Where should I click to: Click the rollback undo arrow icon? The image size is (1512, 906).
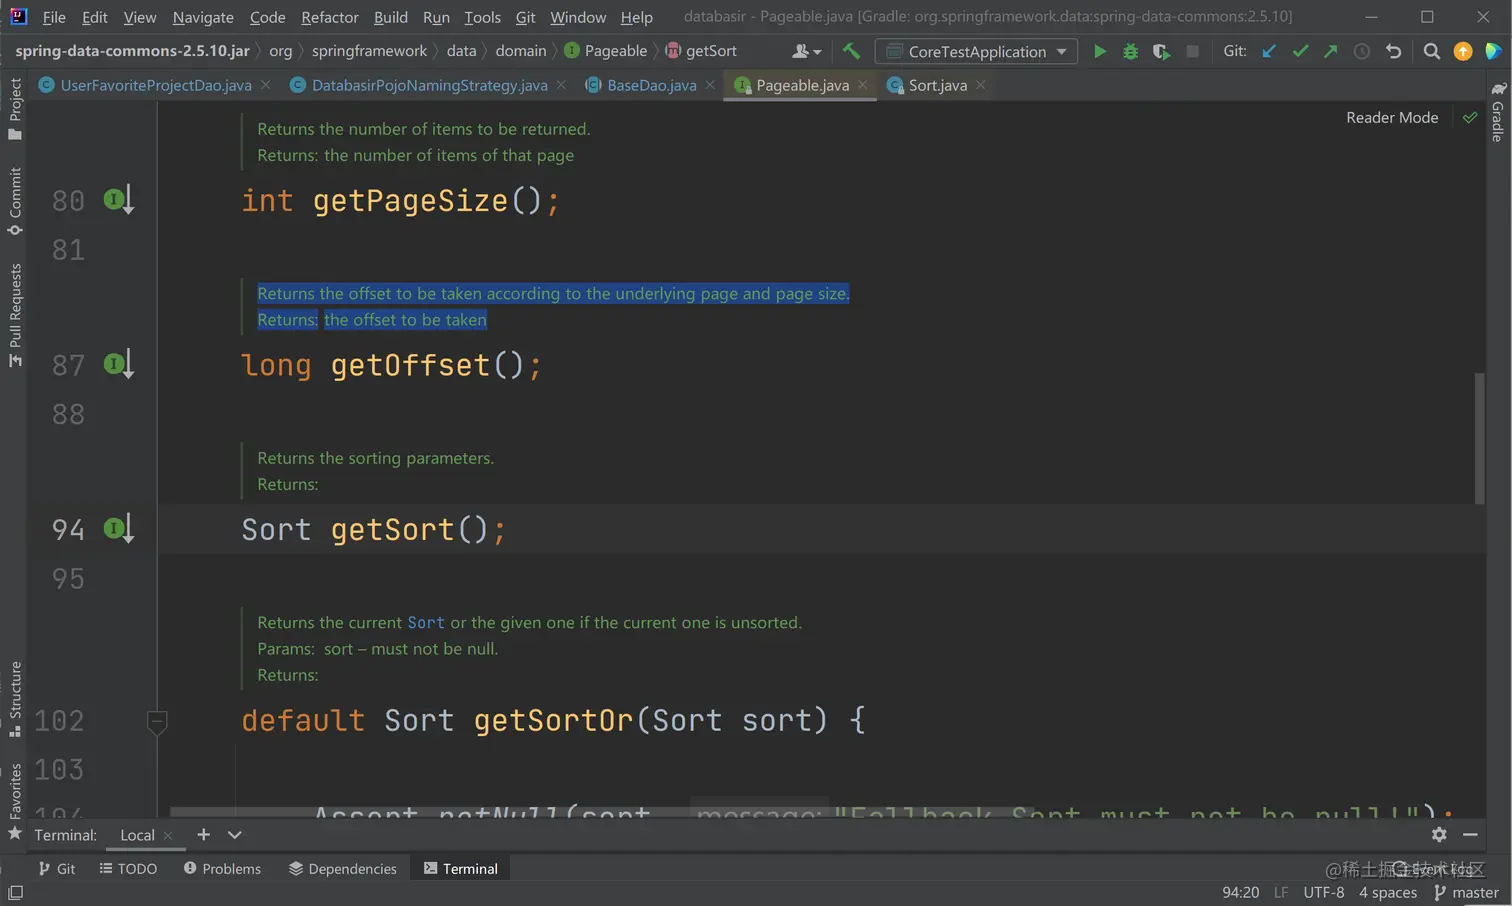[1393, 52]
